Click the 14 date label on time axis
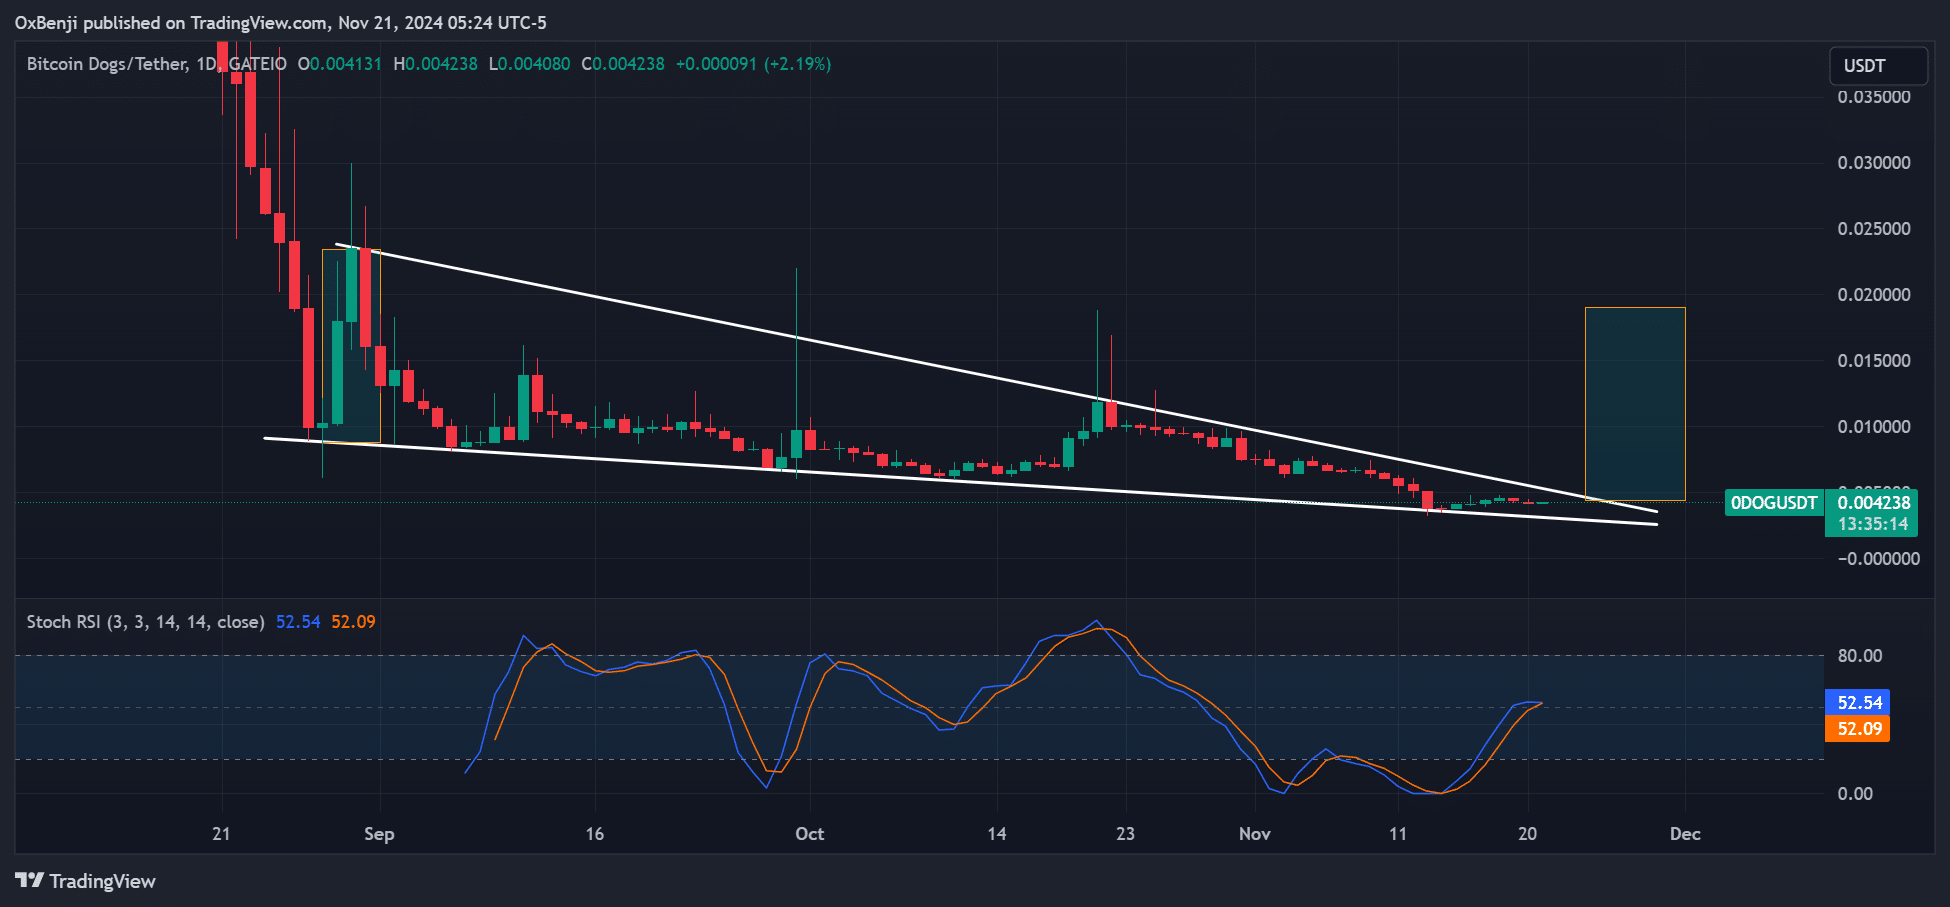Viewport: 1950px width, 907px height. click(x=997, y=834)
